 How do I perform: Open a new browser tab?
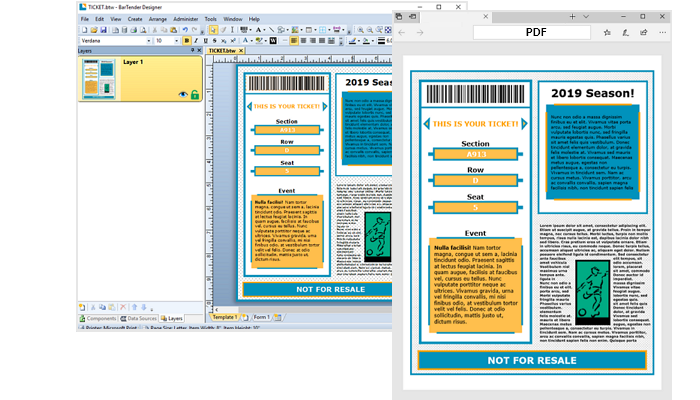pos(572,17)
